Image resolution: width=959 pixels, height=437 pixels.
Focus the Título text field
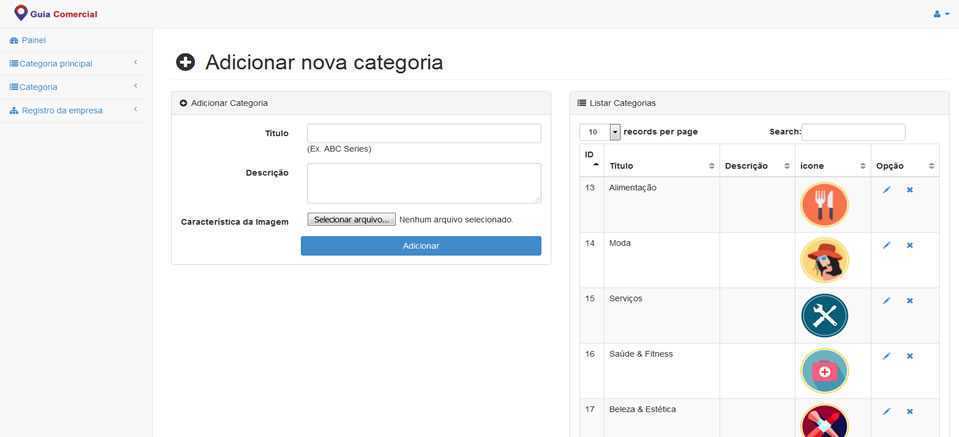(x=424, y=133)
